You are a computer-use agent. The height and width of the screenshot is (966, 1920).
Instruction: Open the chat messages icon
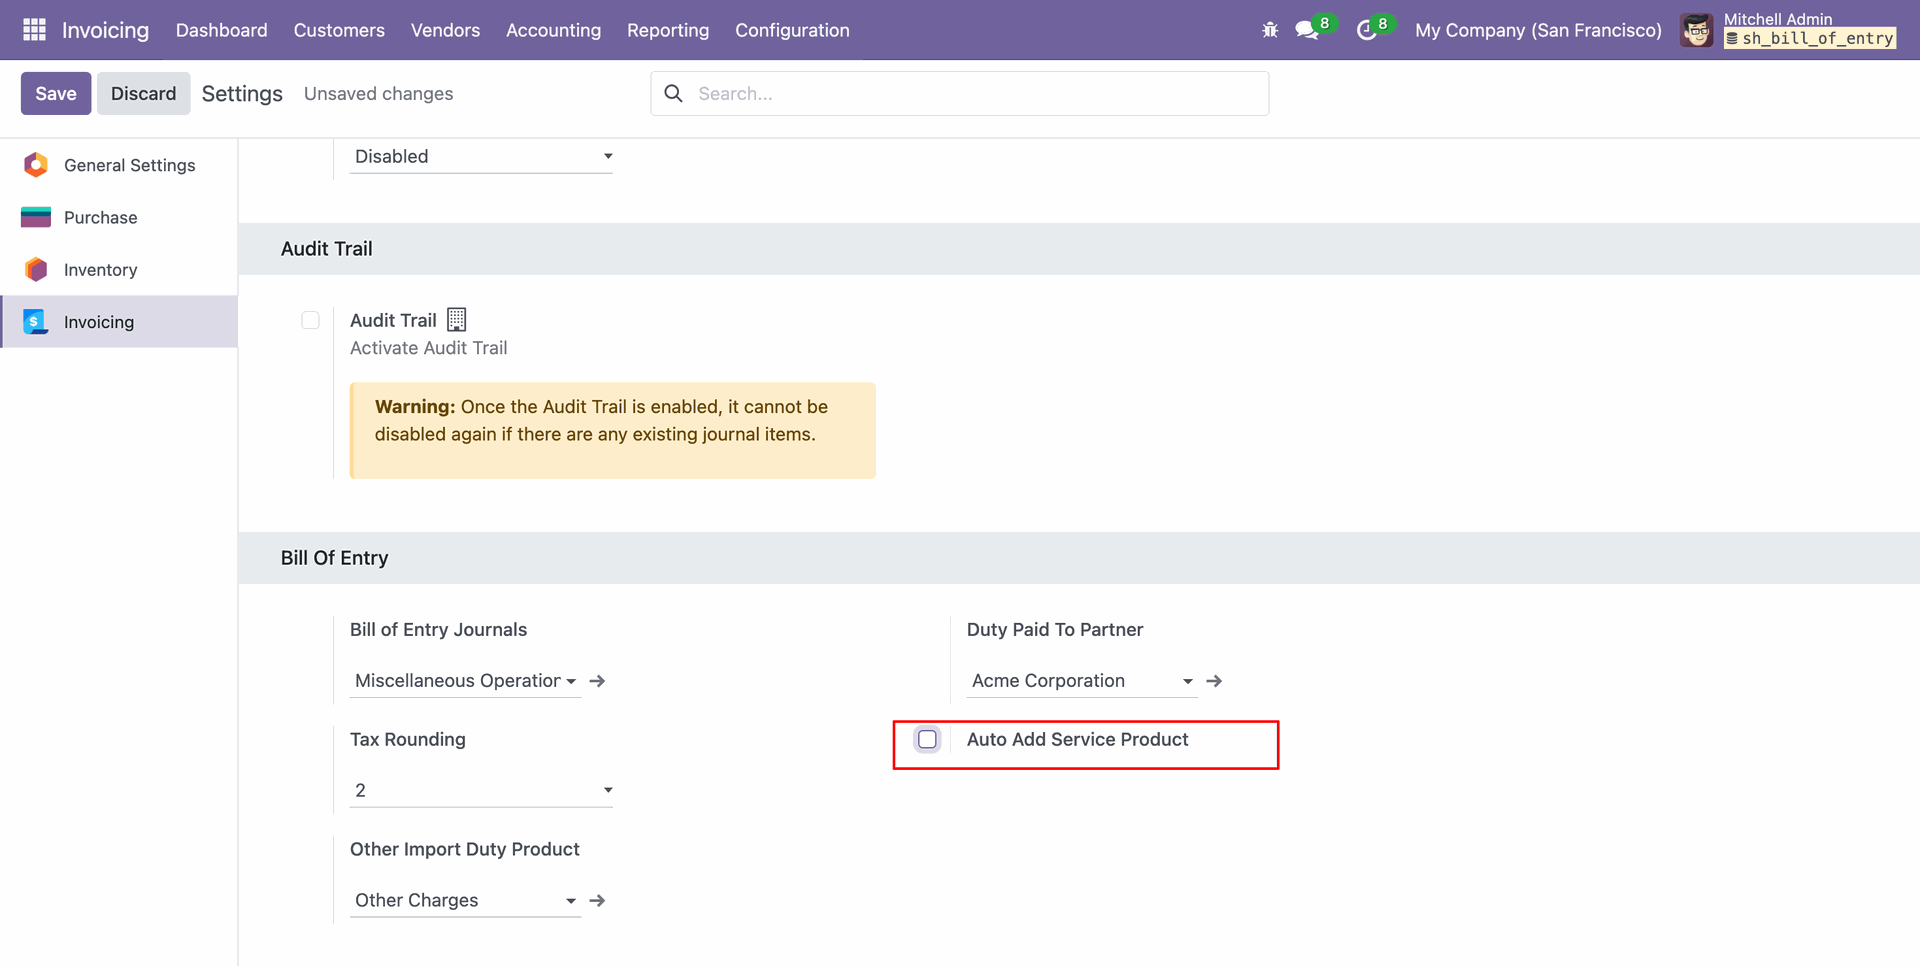(1306, 30)
